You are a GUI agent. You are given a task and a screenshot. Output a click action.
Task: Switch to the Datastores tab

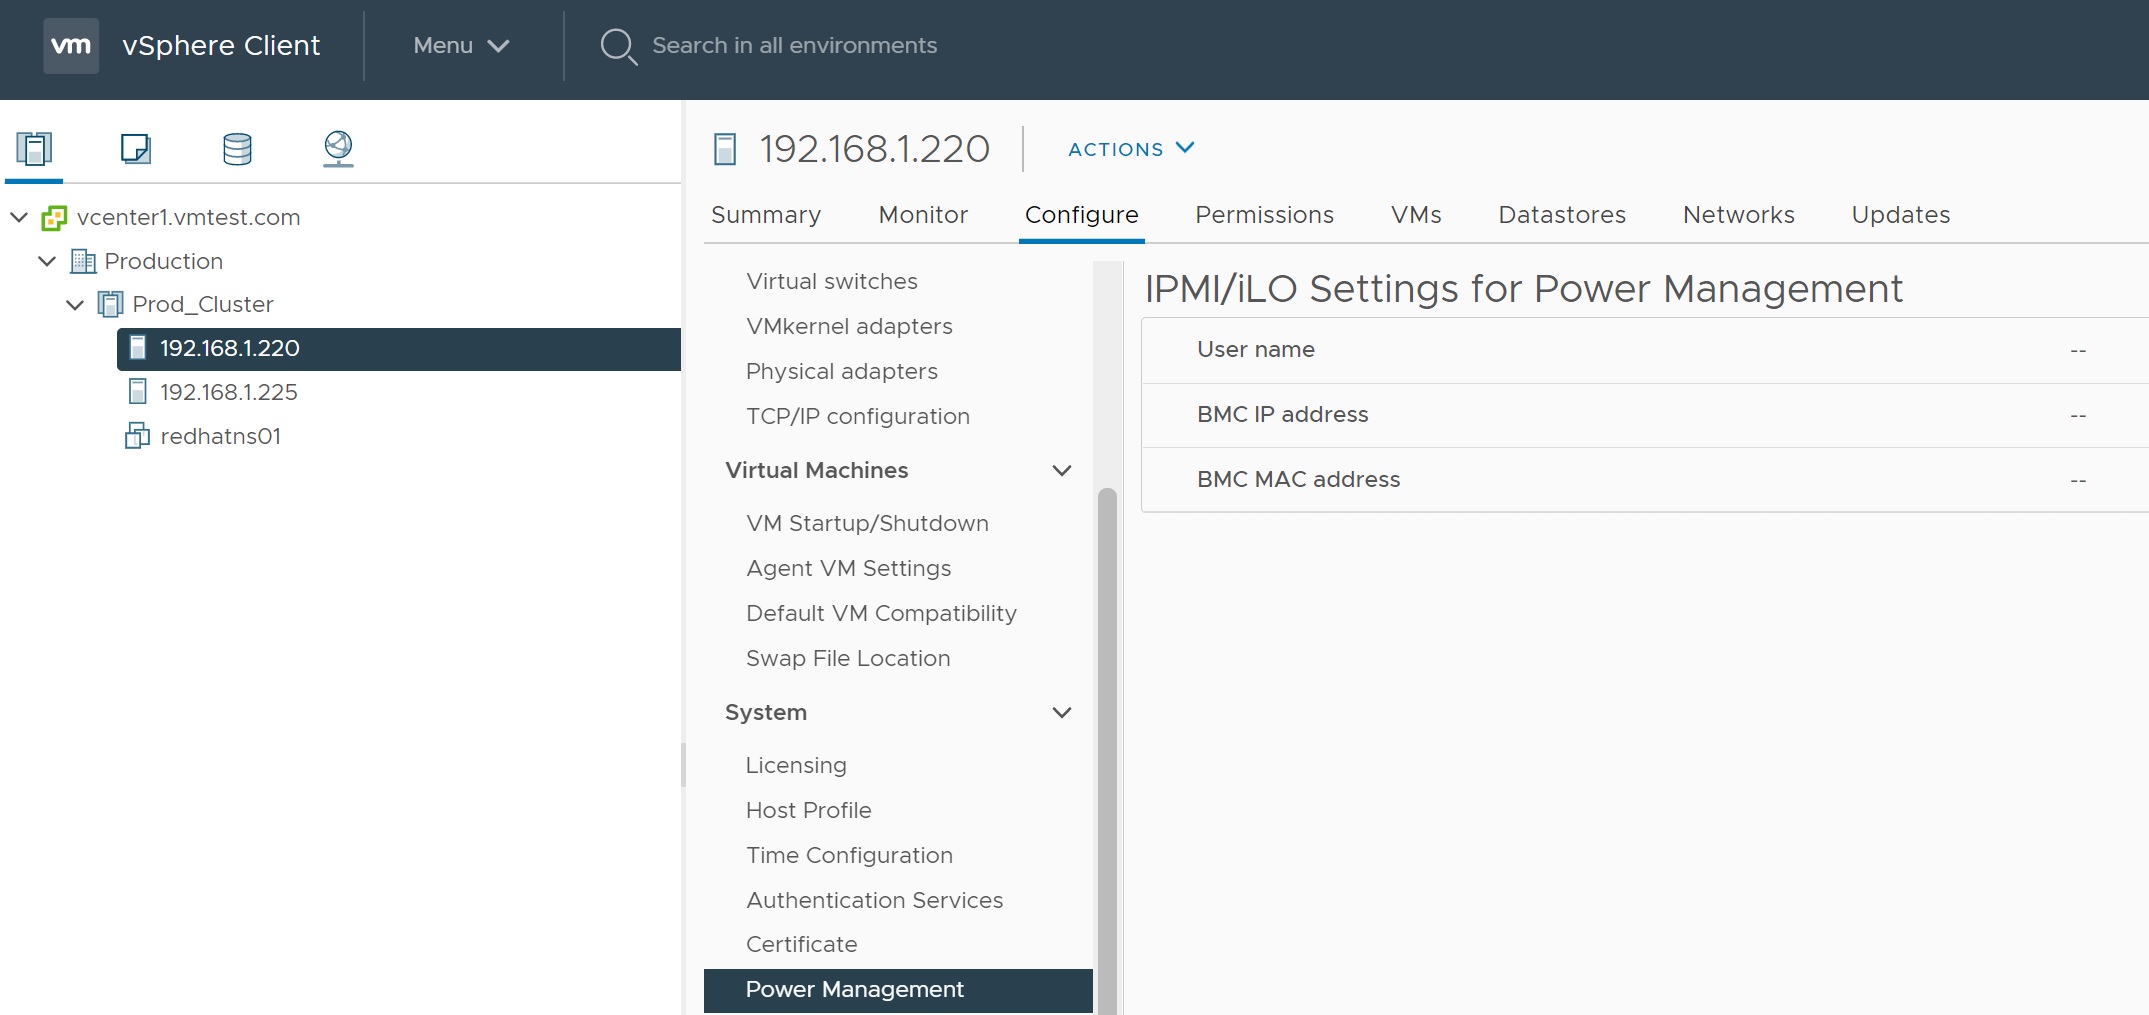1562,215
